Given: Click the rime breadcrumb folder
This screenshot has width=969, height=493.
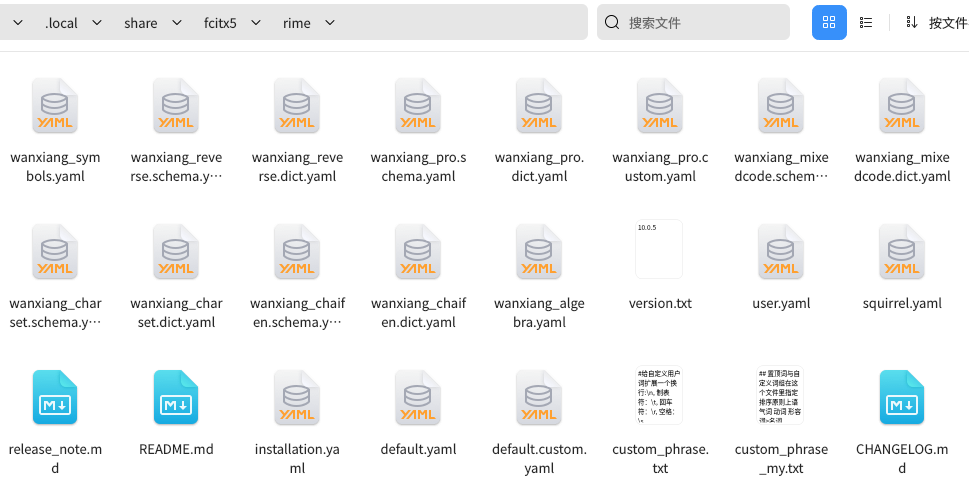Looking at the screenshot, I should coord(297,23).
